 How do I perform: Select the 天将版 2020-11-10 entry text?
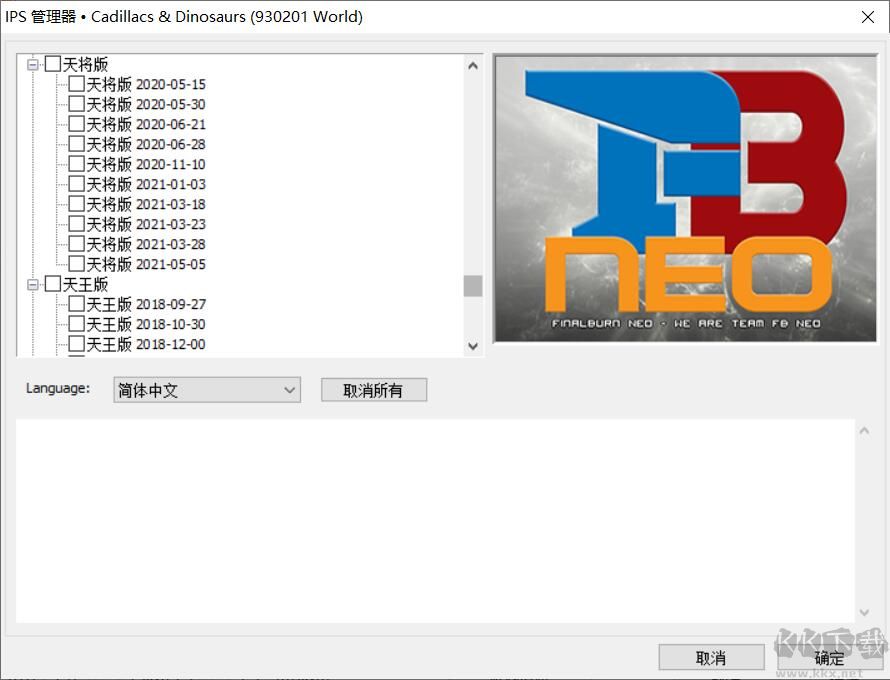[x=146, y=164]
